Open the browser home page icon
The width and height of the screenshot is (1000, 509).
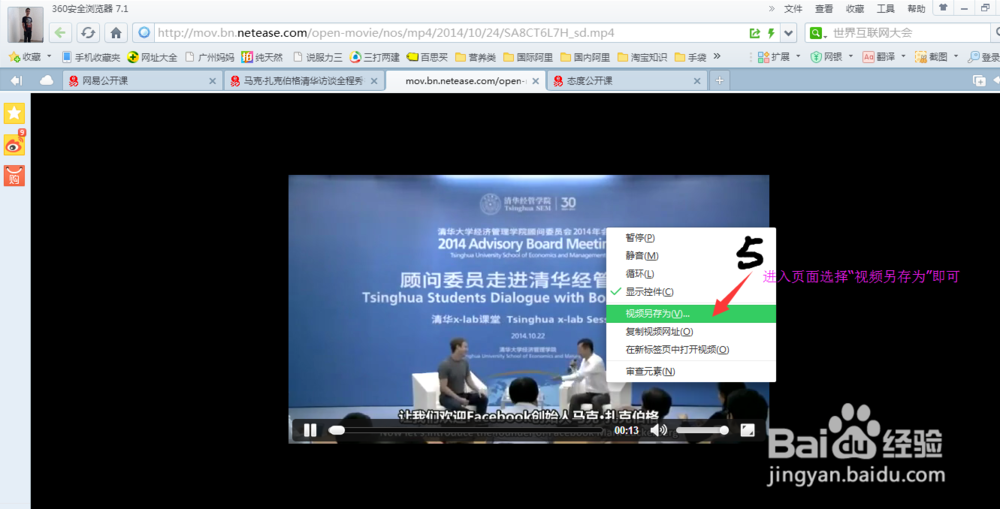coord(115,33)
